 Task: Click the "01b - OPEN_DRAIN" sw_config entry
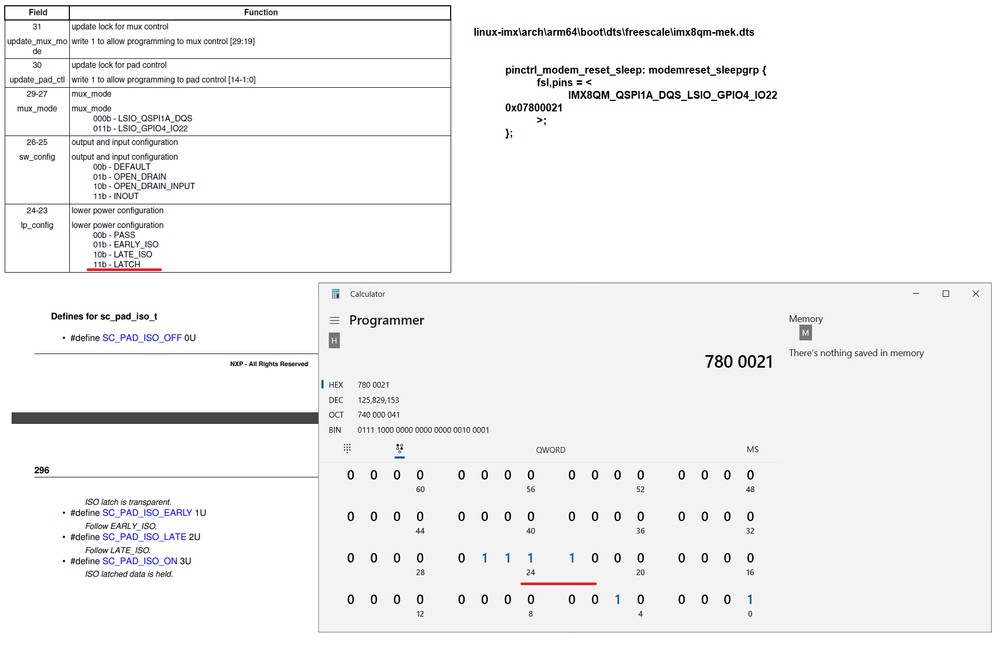[x=129, y=176]
